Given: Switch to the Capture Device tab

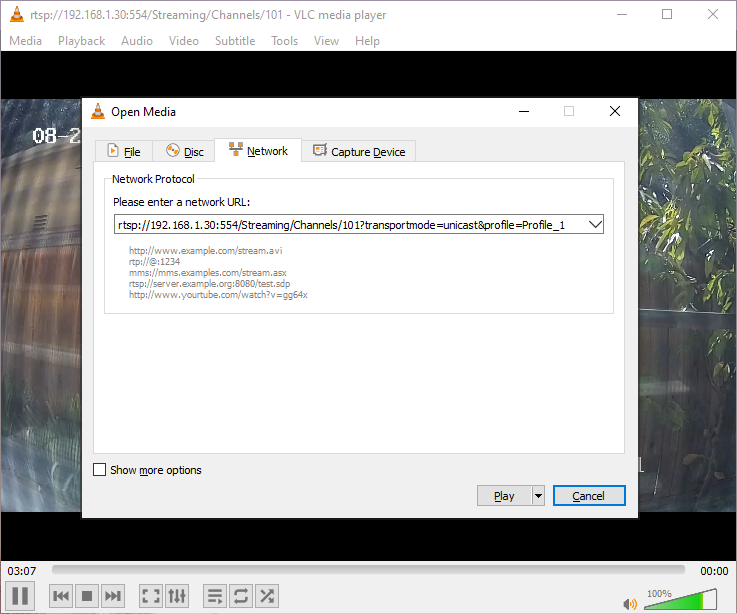Looking at the screenshot, I should (x=359, y=151).
